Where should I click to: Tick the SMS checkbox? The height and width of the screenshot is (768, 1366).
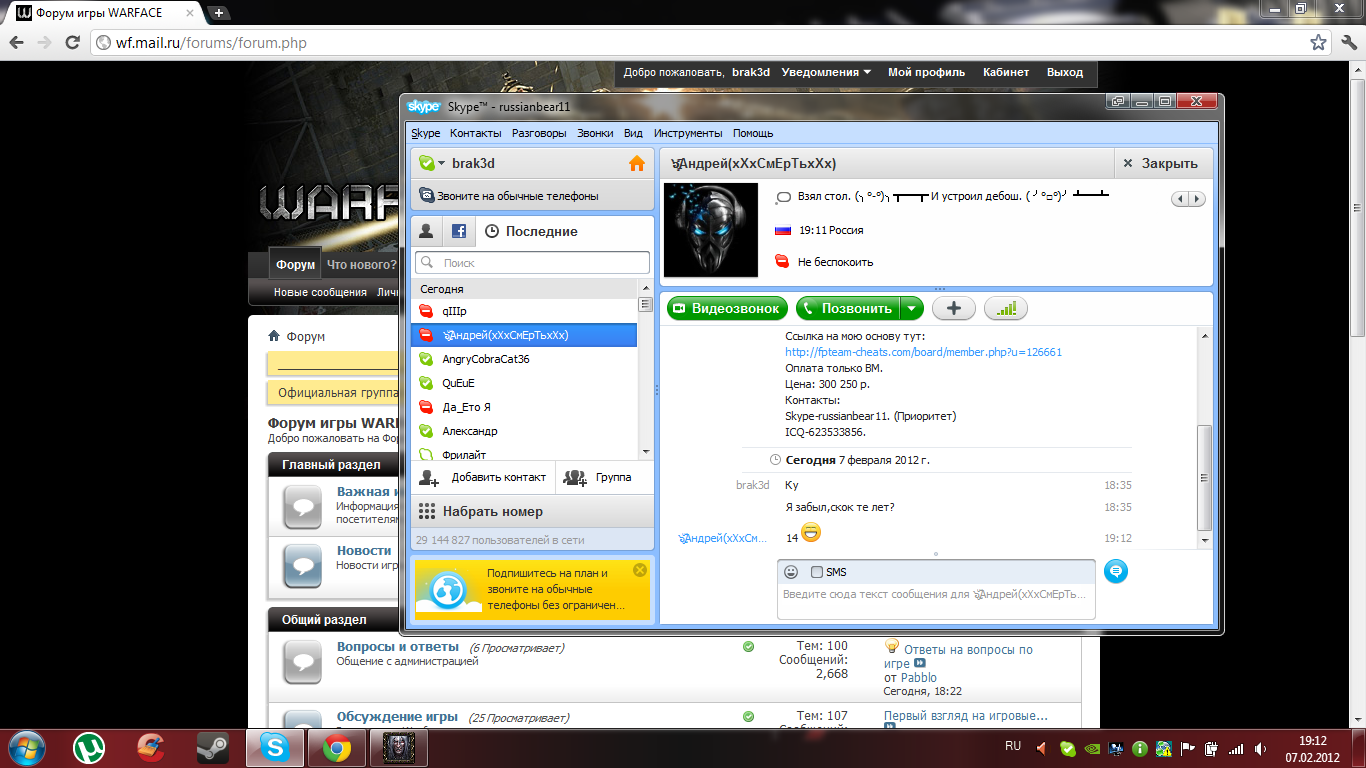click(x=816, y=572)
